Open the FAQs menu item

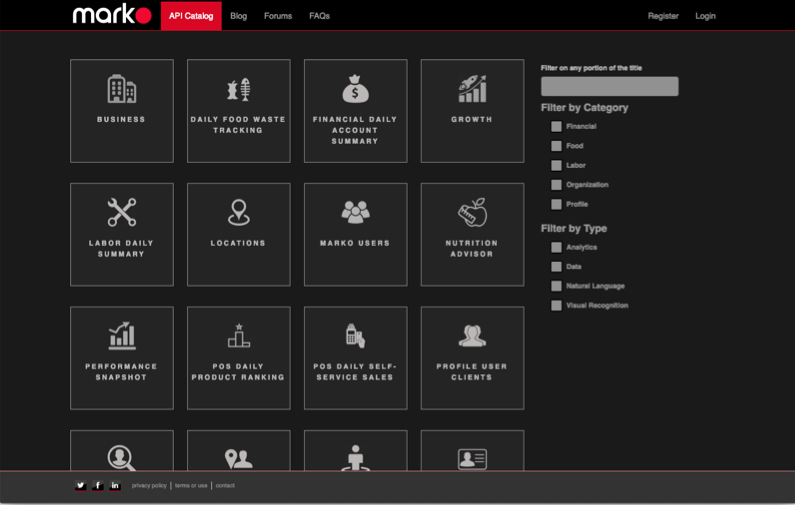pyautogui.click(x=319, y=16)
